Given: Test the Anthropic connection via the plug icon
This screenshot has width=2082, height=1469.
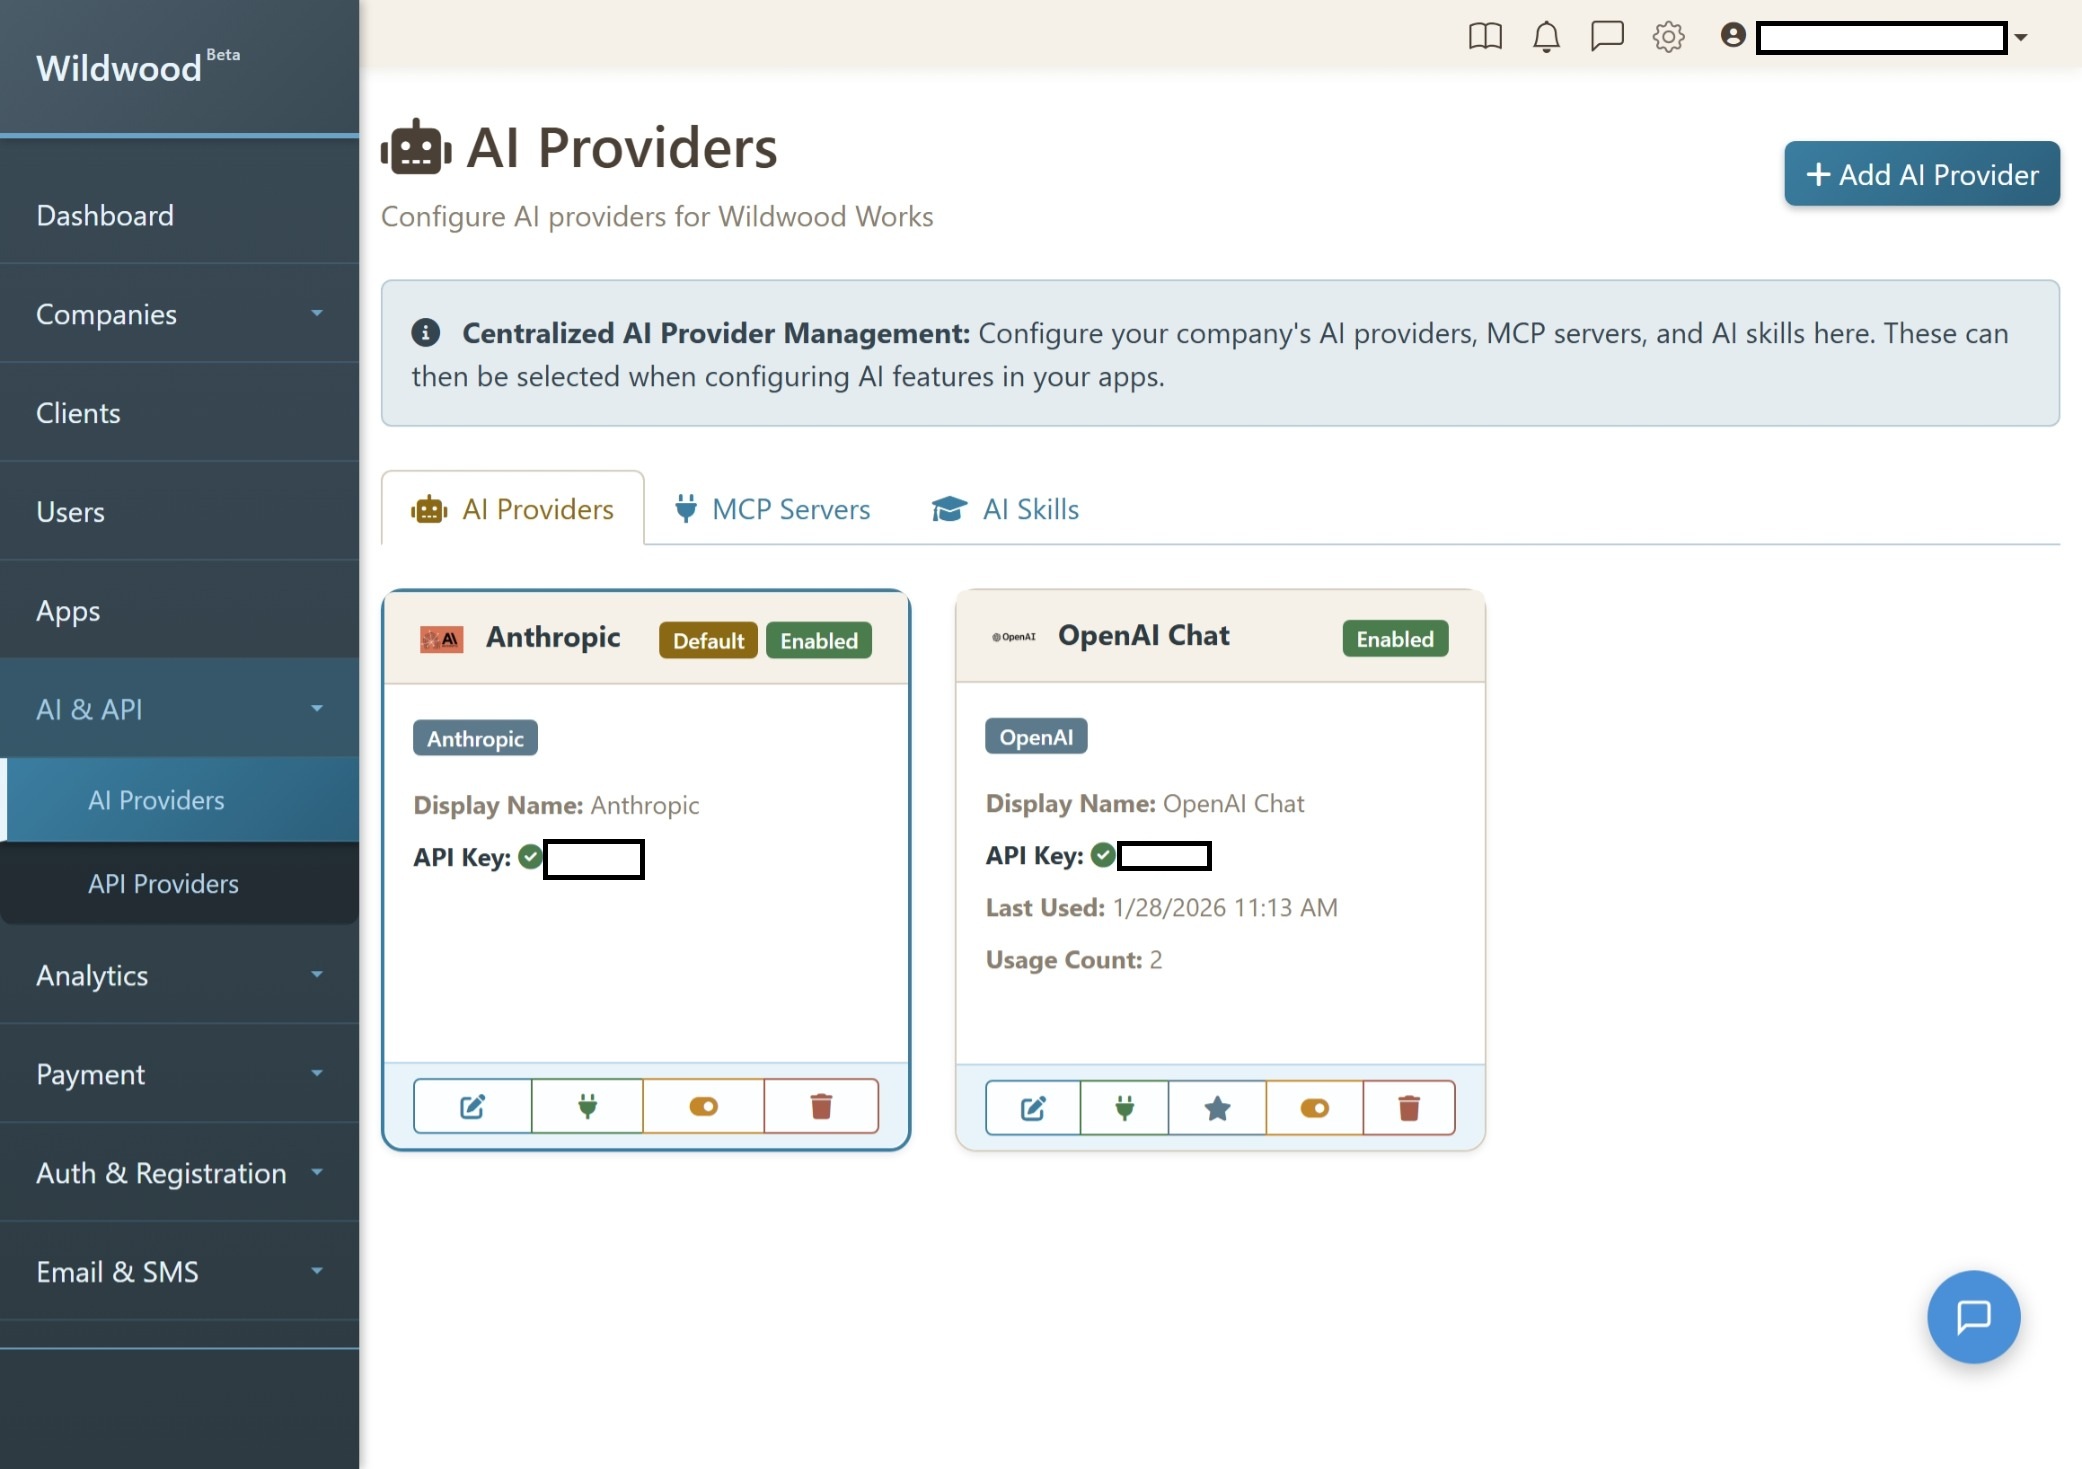Looking at the screenshot, I should click(587, 1106).
